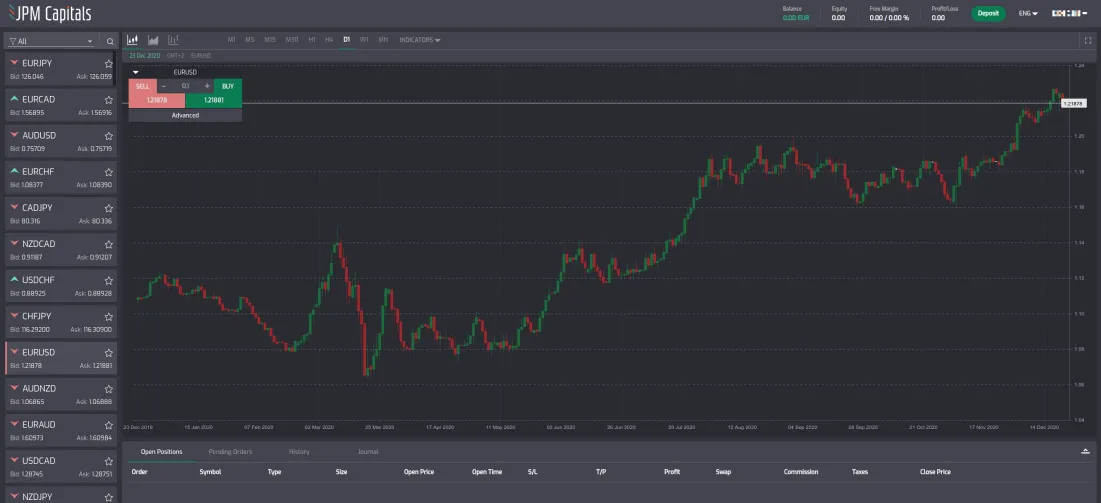1101x503 pixels.
Task: Select the candlestick chart type icon
Action: (x=132, y=40)
